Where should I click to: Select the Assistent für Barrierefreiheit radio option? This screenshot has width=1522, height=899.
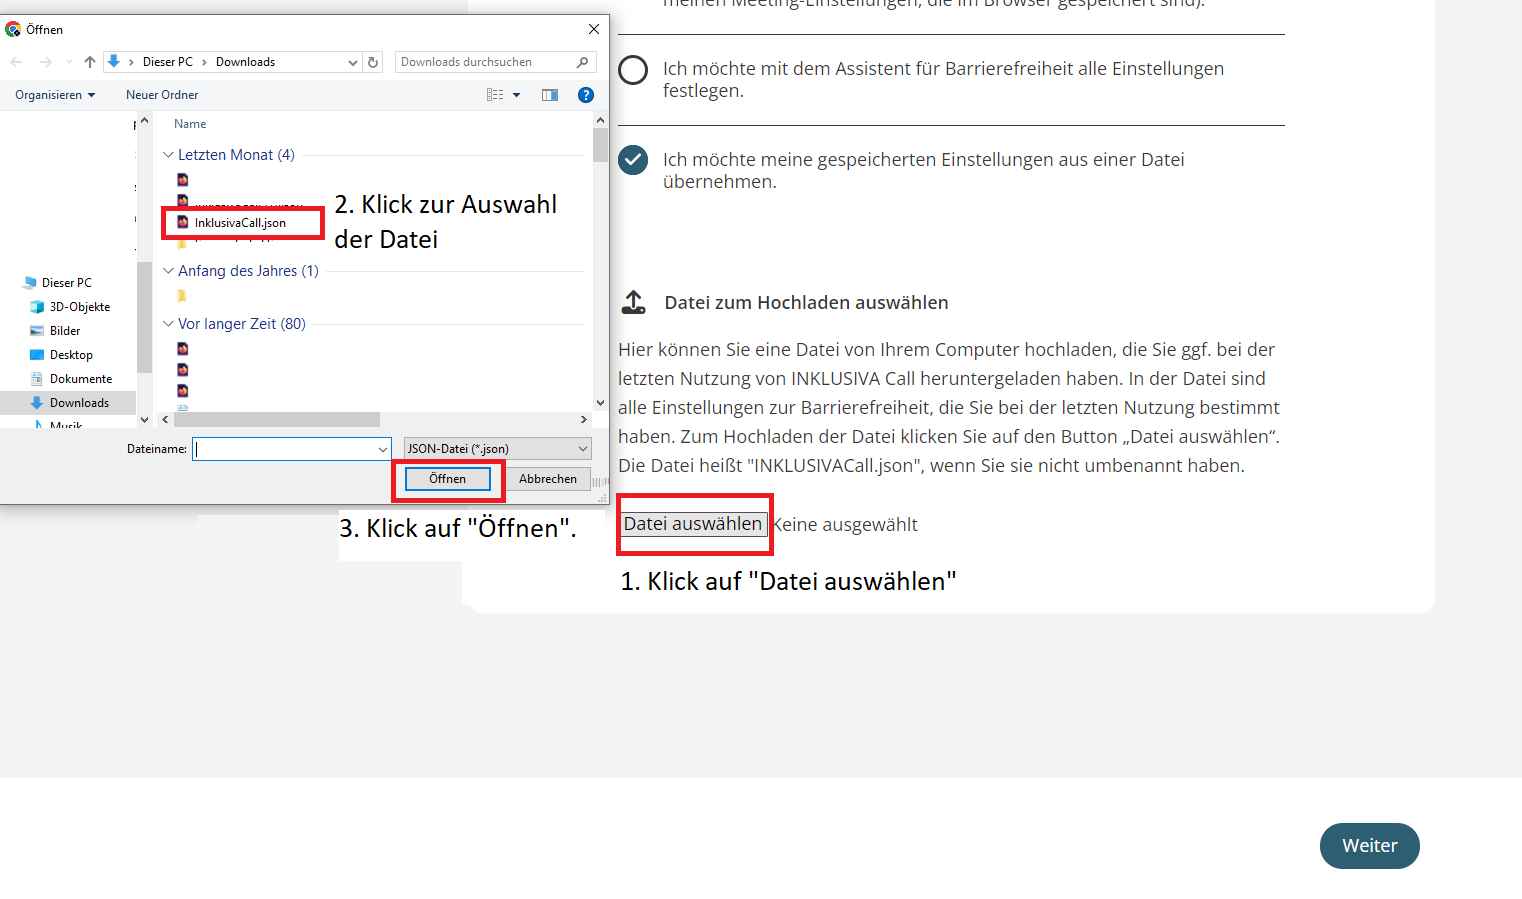(x=633, y=70)
